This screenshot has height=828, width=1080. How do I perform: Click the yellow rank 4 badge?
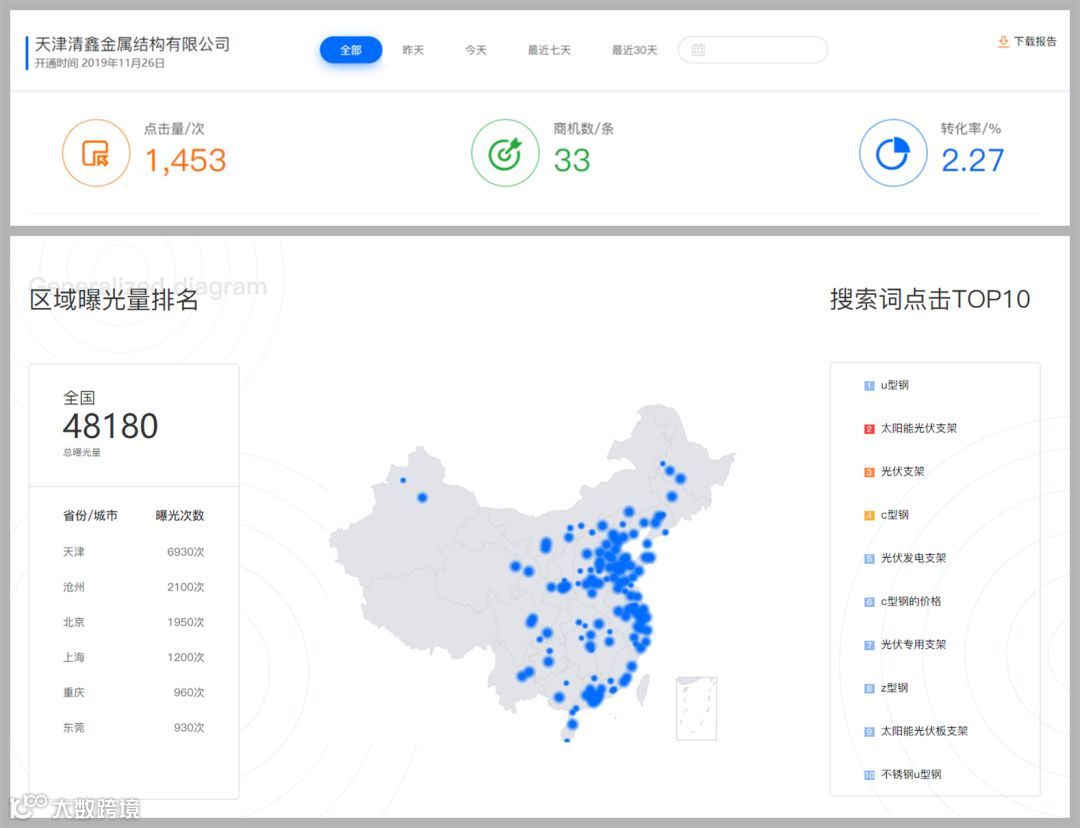(x=869, y=515)
